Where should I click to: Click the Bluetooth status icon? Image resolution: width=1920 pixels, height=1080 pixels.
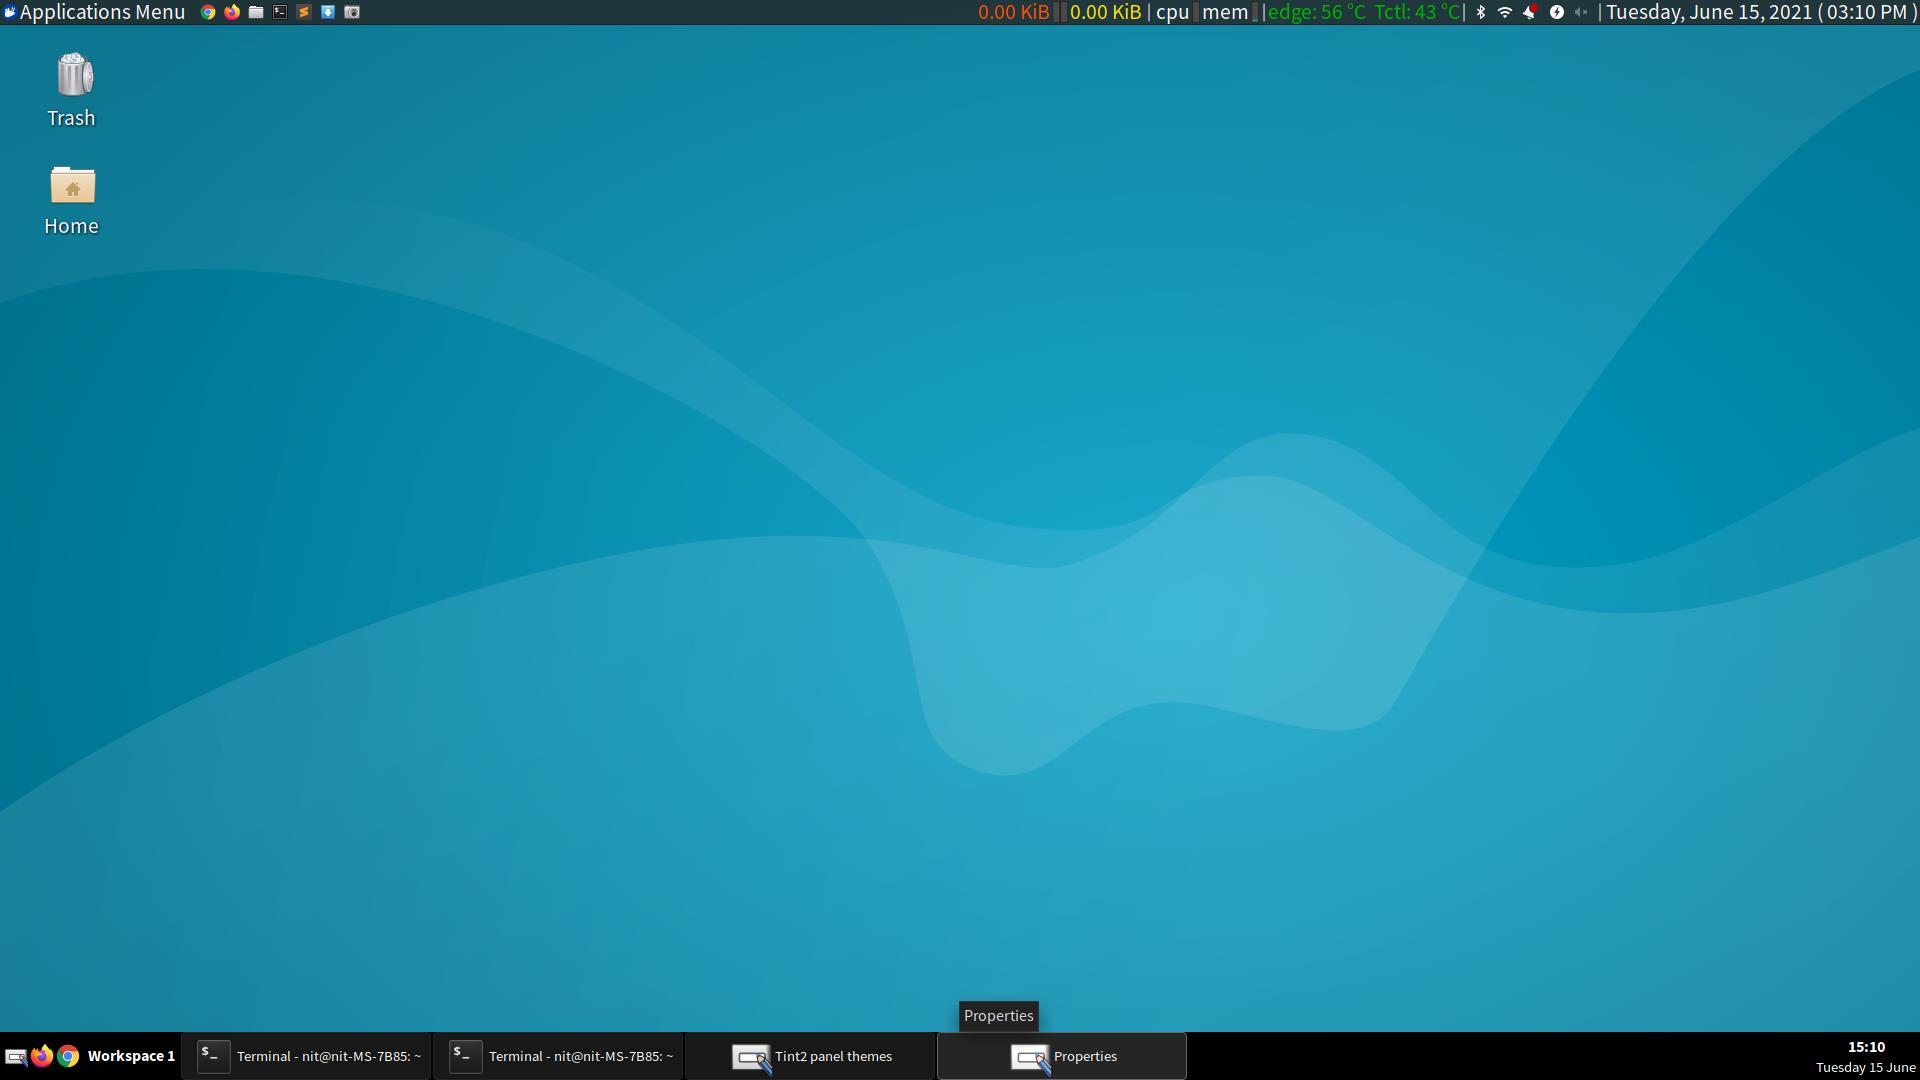coord(1480,12)
